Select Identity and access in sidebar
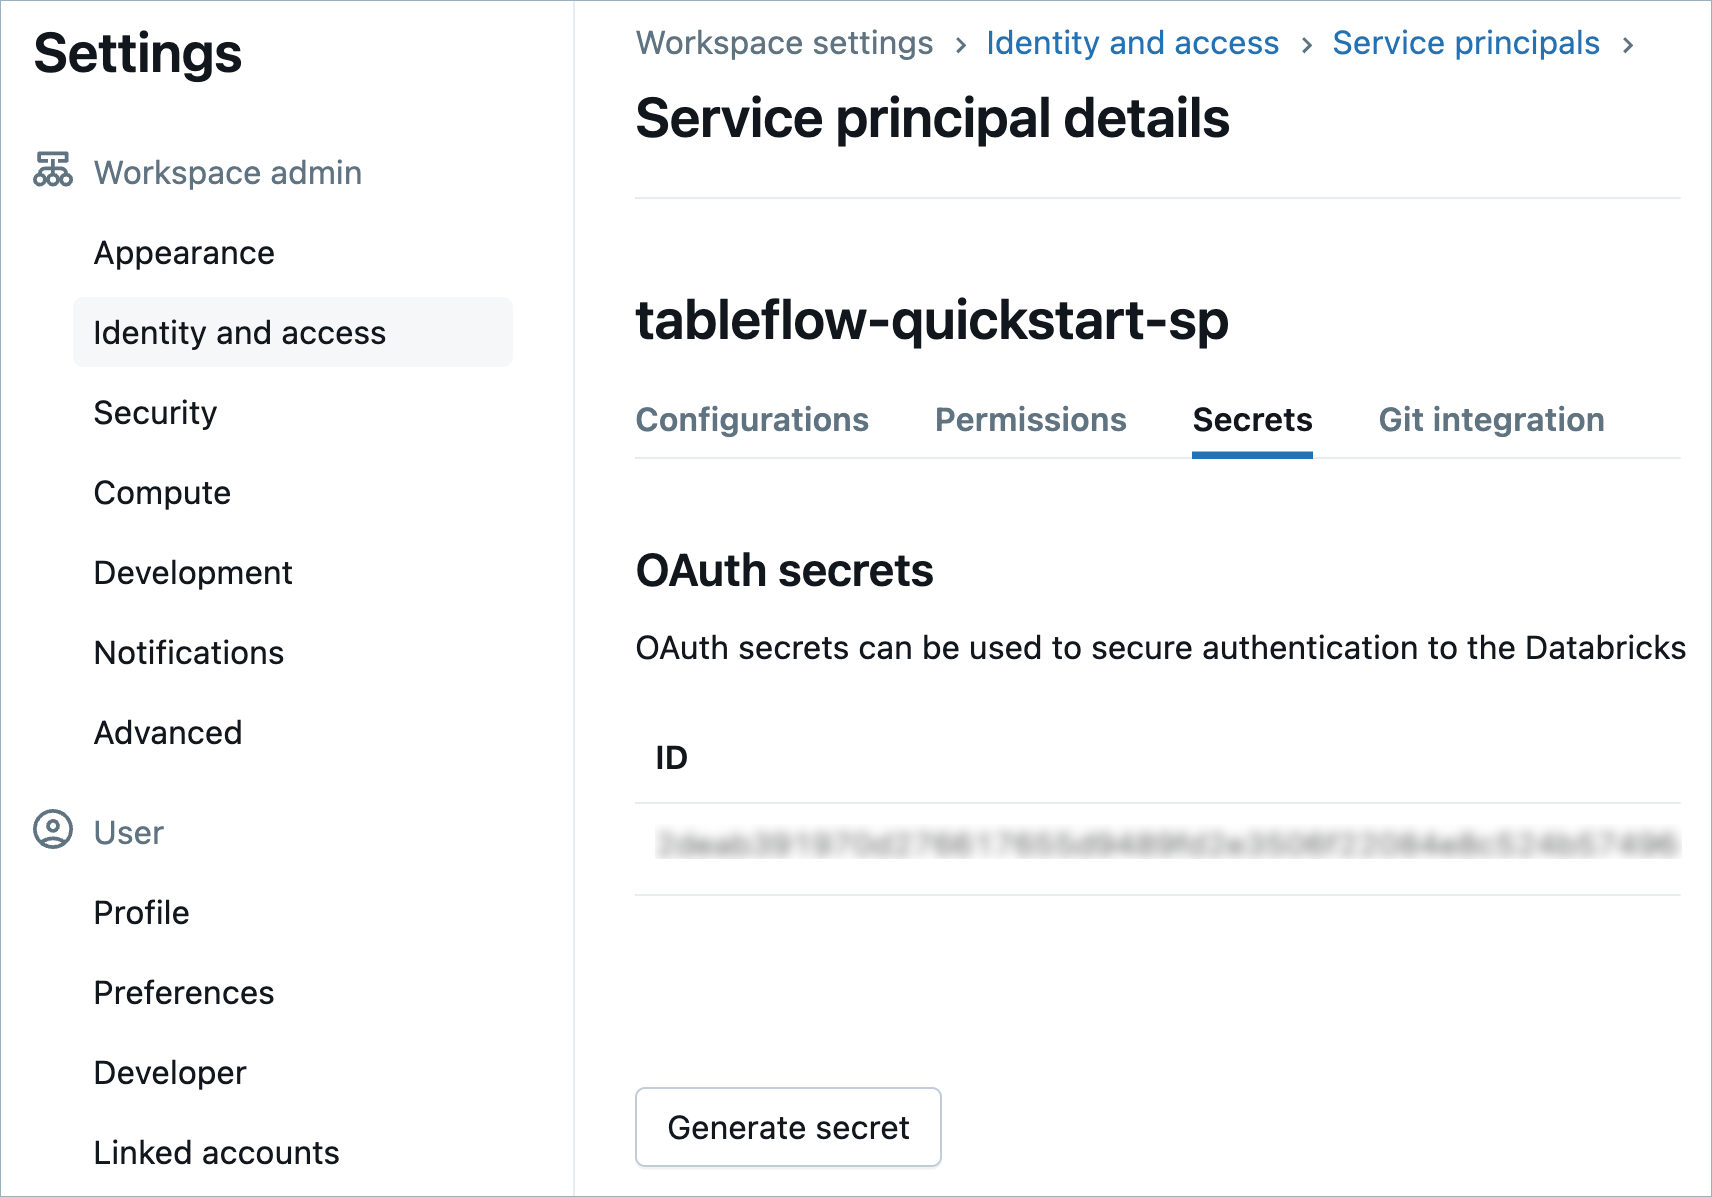Screen dimensions: 1712x1197 click(240, 333)
